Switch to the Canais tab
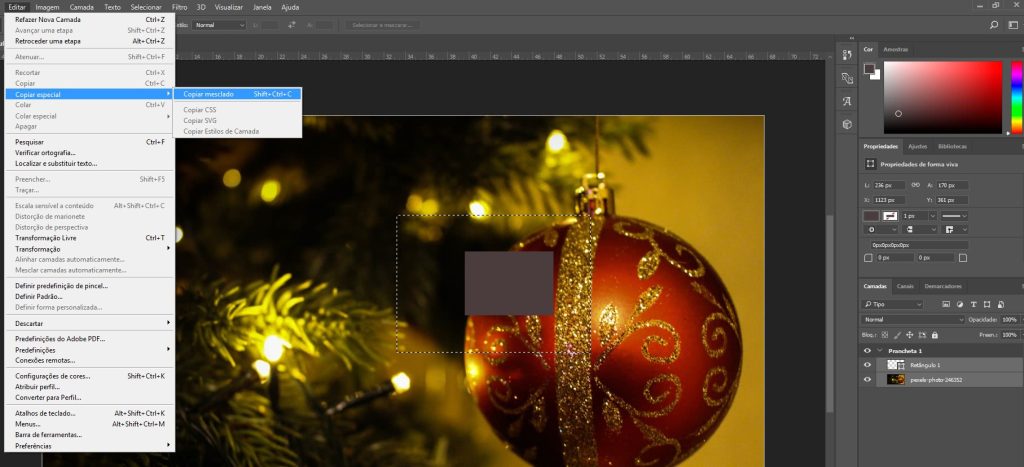1024x467 pixels. (x=905, y=286)
